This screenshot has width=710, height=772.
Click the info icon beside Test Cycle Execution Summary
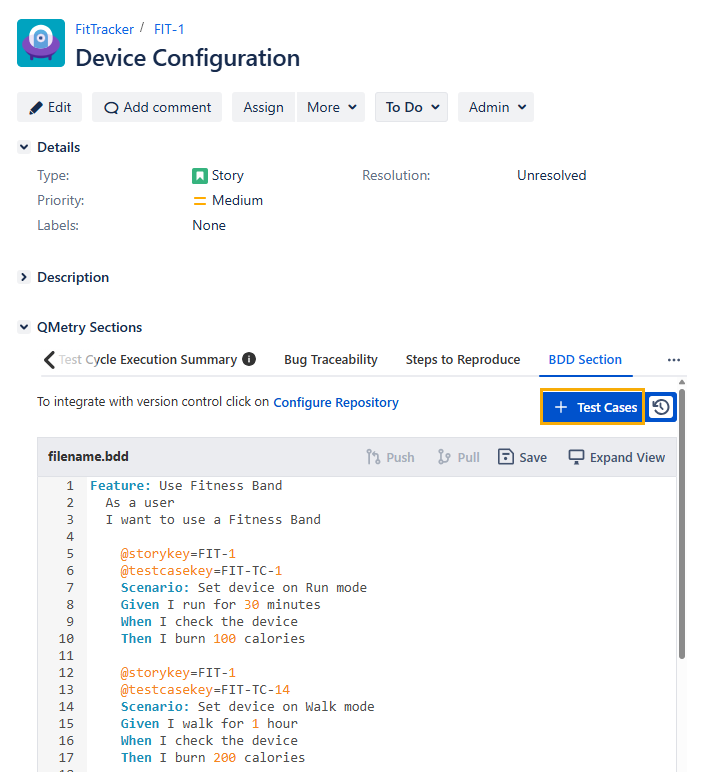(x=249, y=359)
